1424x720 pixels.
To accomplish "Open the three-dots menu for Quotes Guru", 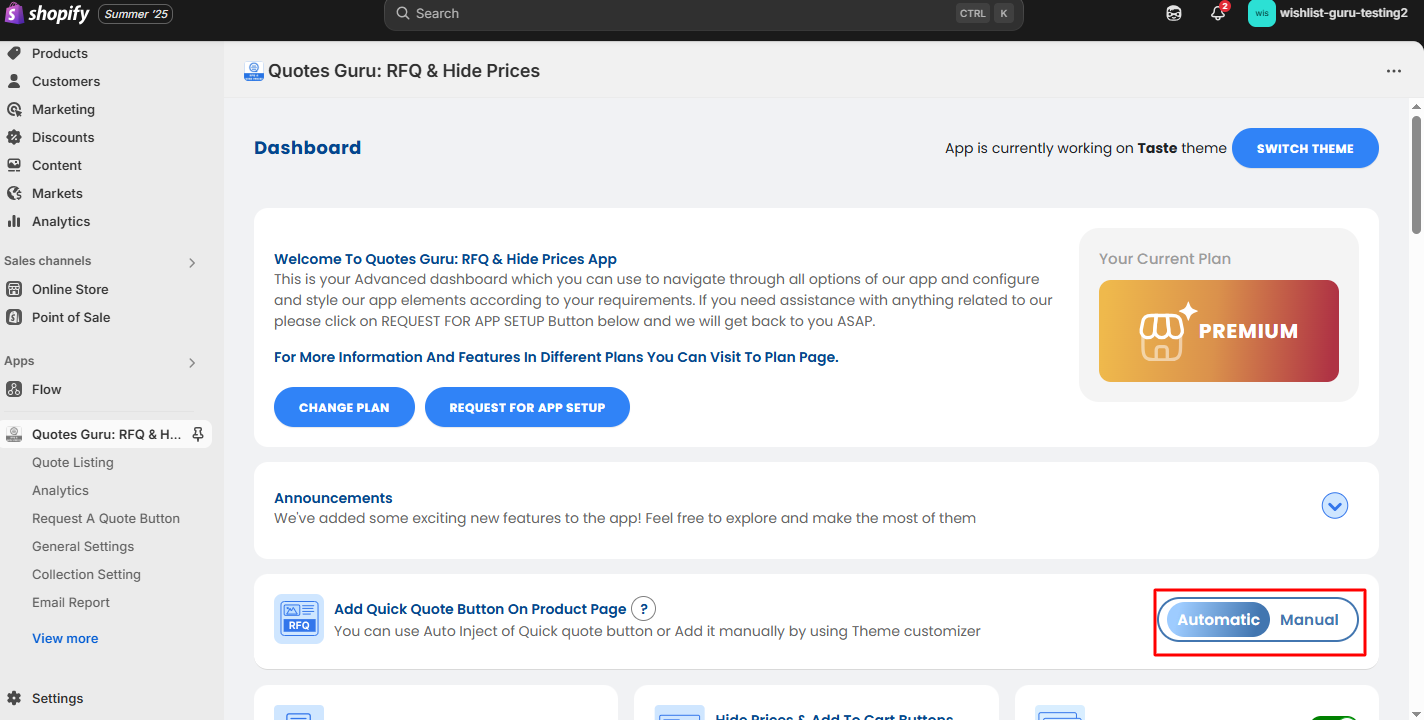I will click(1394, 71).
